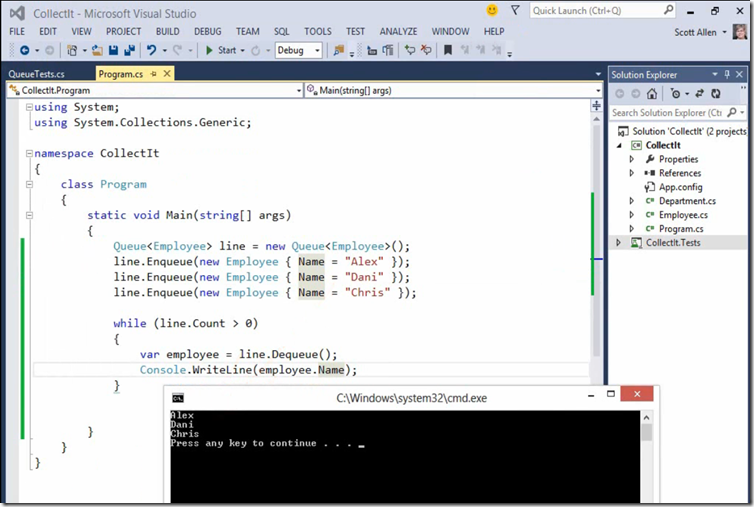The image size is (754, 507).
Task: Click the code editor vertical scrollbar thumb
Action: click(596, 241)
